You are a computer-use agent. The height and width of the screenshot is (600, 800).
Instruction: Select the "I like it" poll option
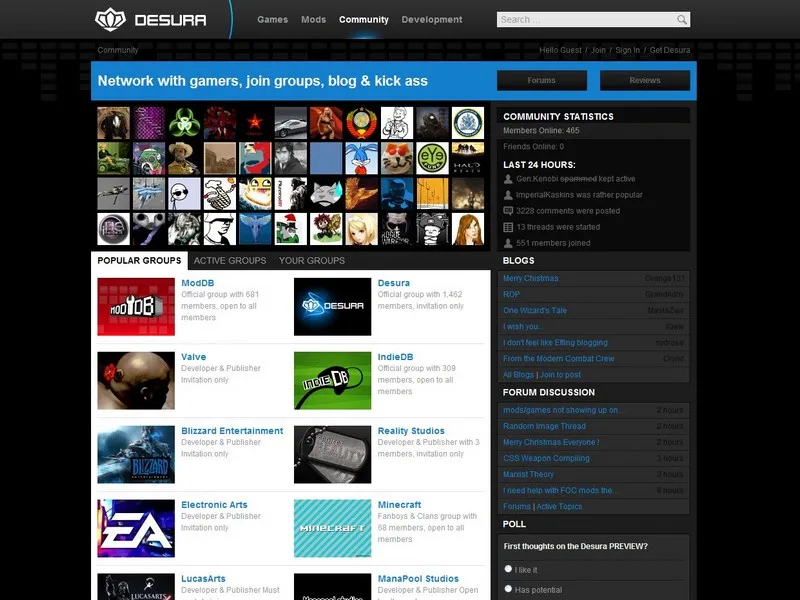509,569
